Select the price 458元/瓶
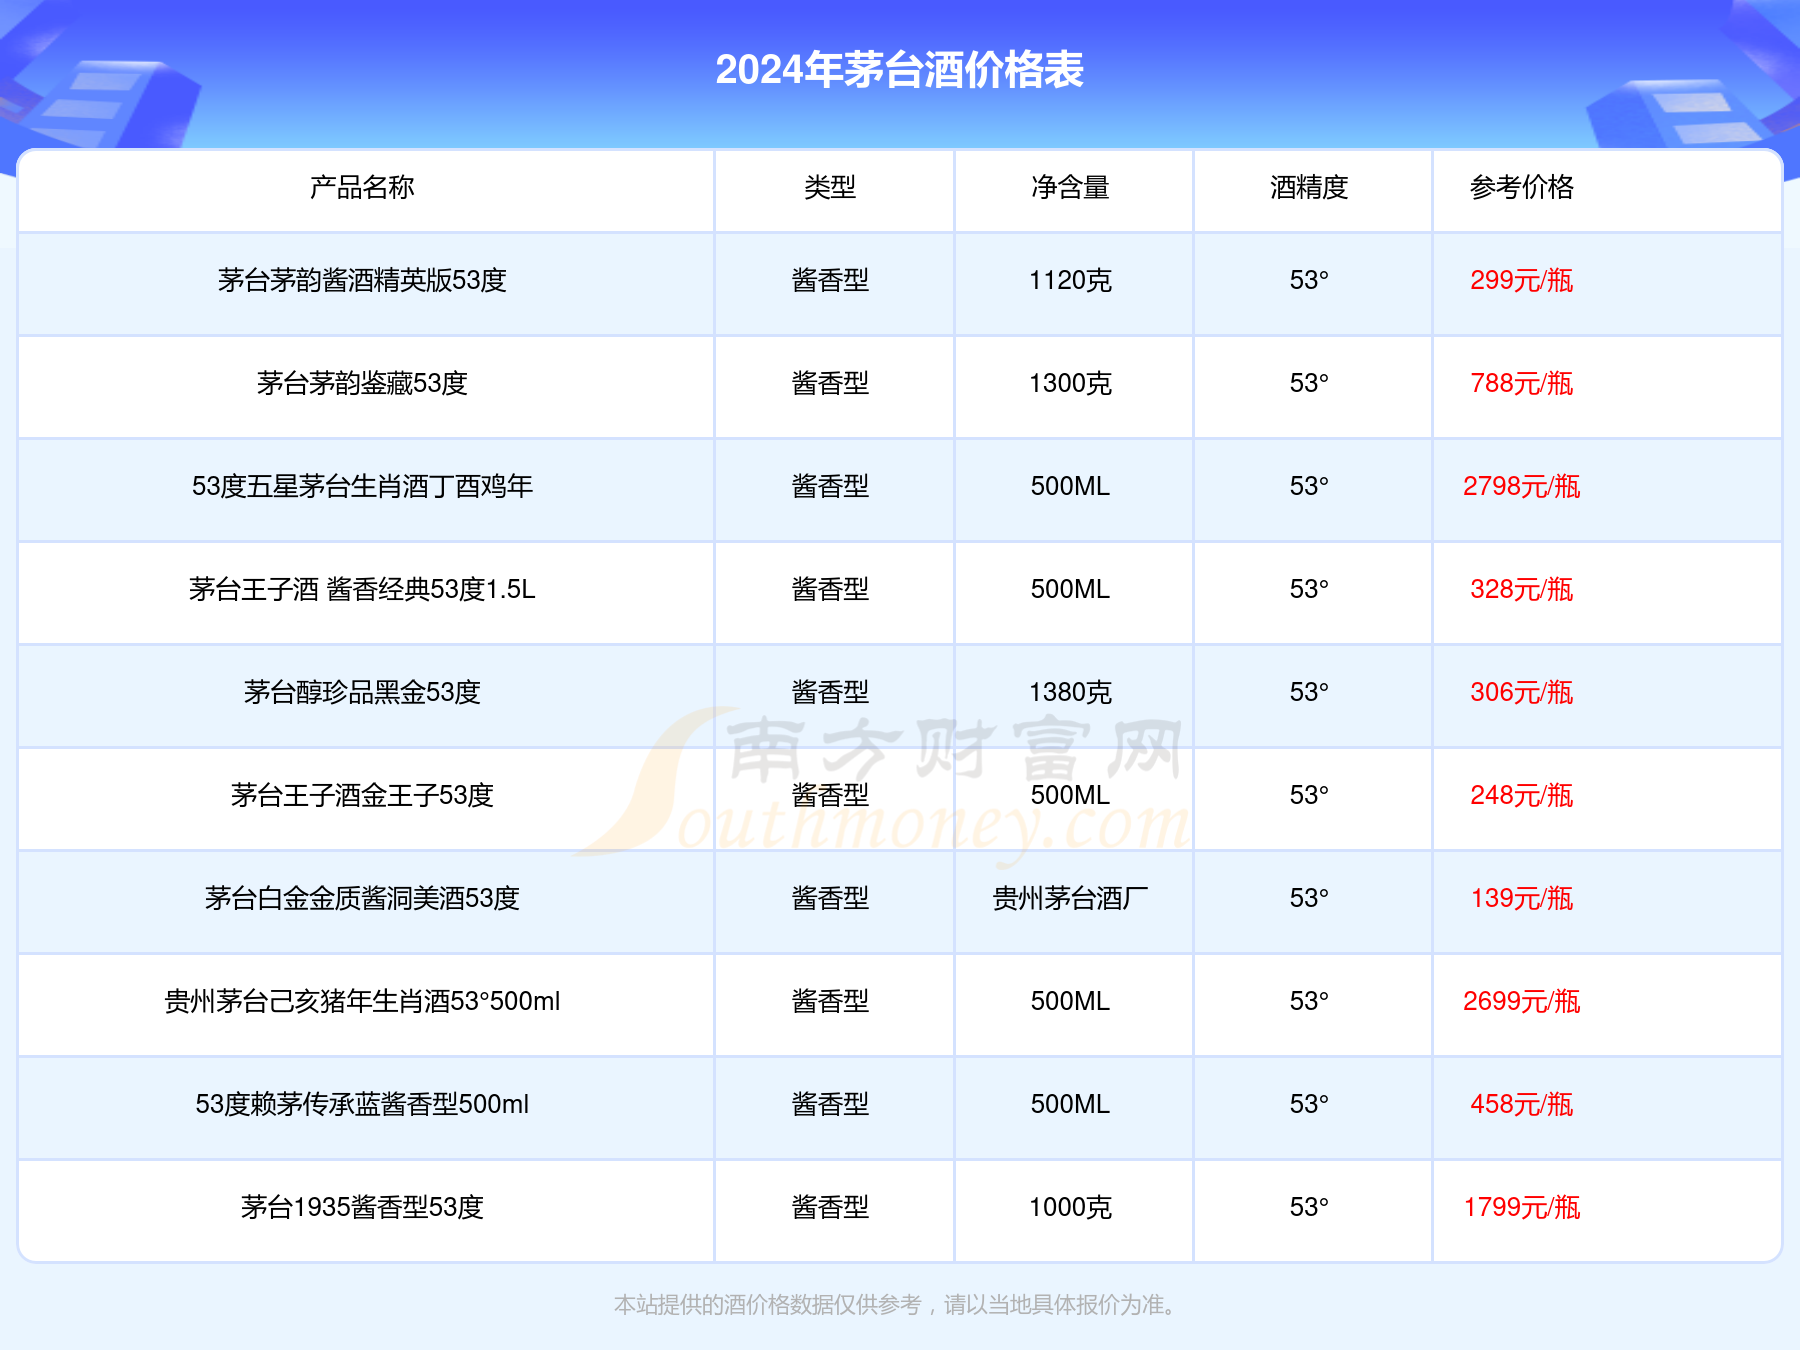Viewport: 1800px width, 1350px height. 1522,1104
